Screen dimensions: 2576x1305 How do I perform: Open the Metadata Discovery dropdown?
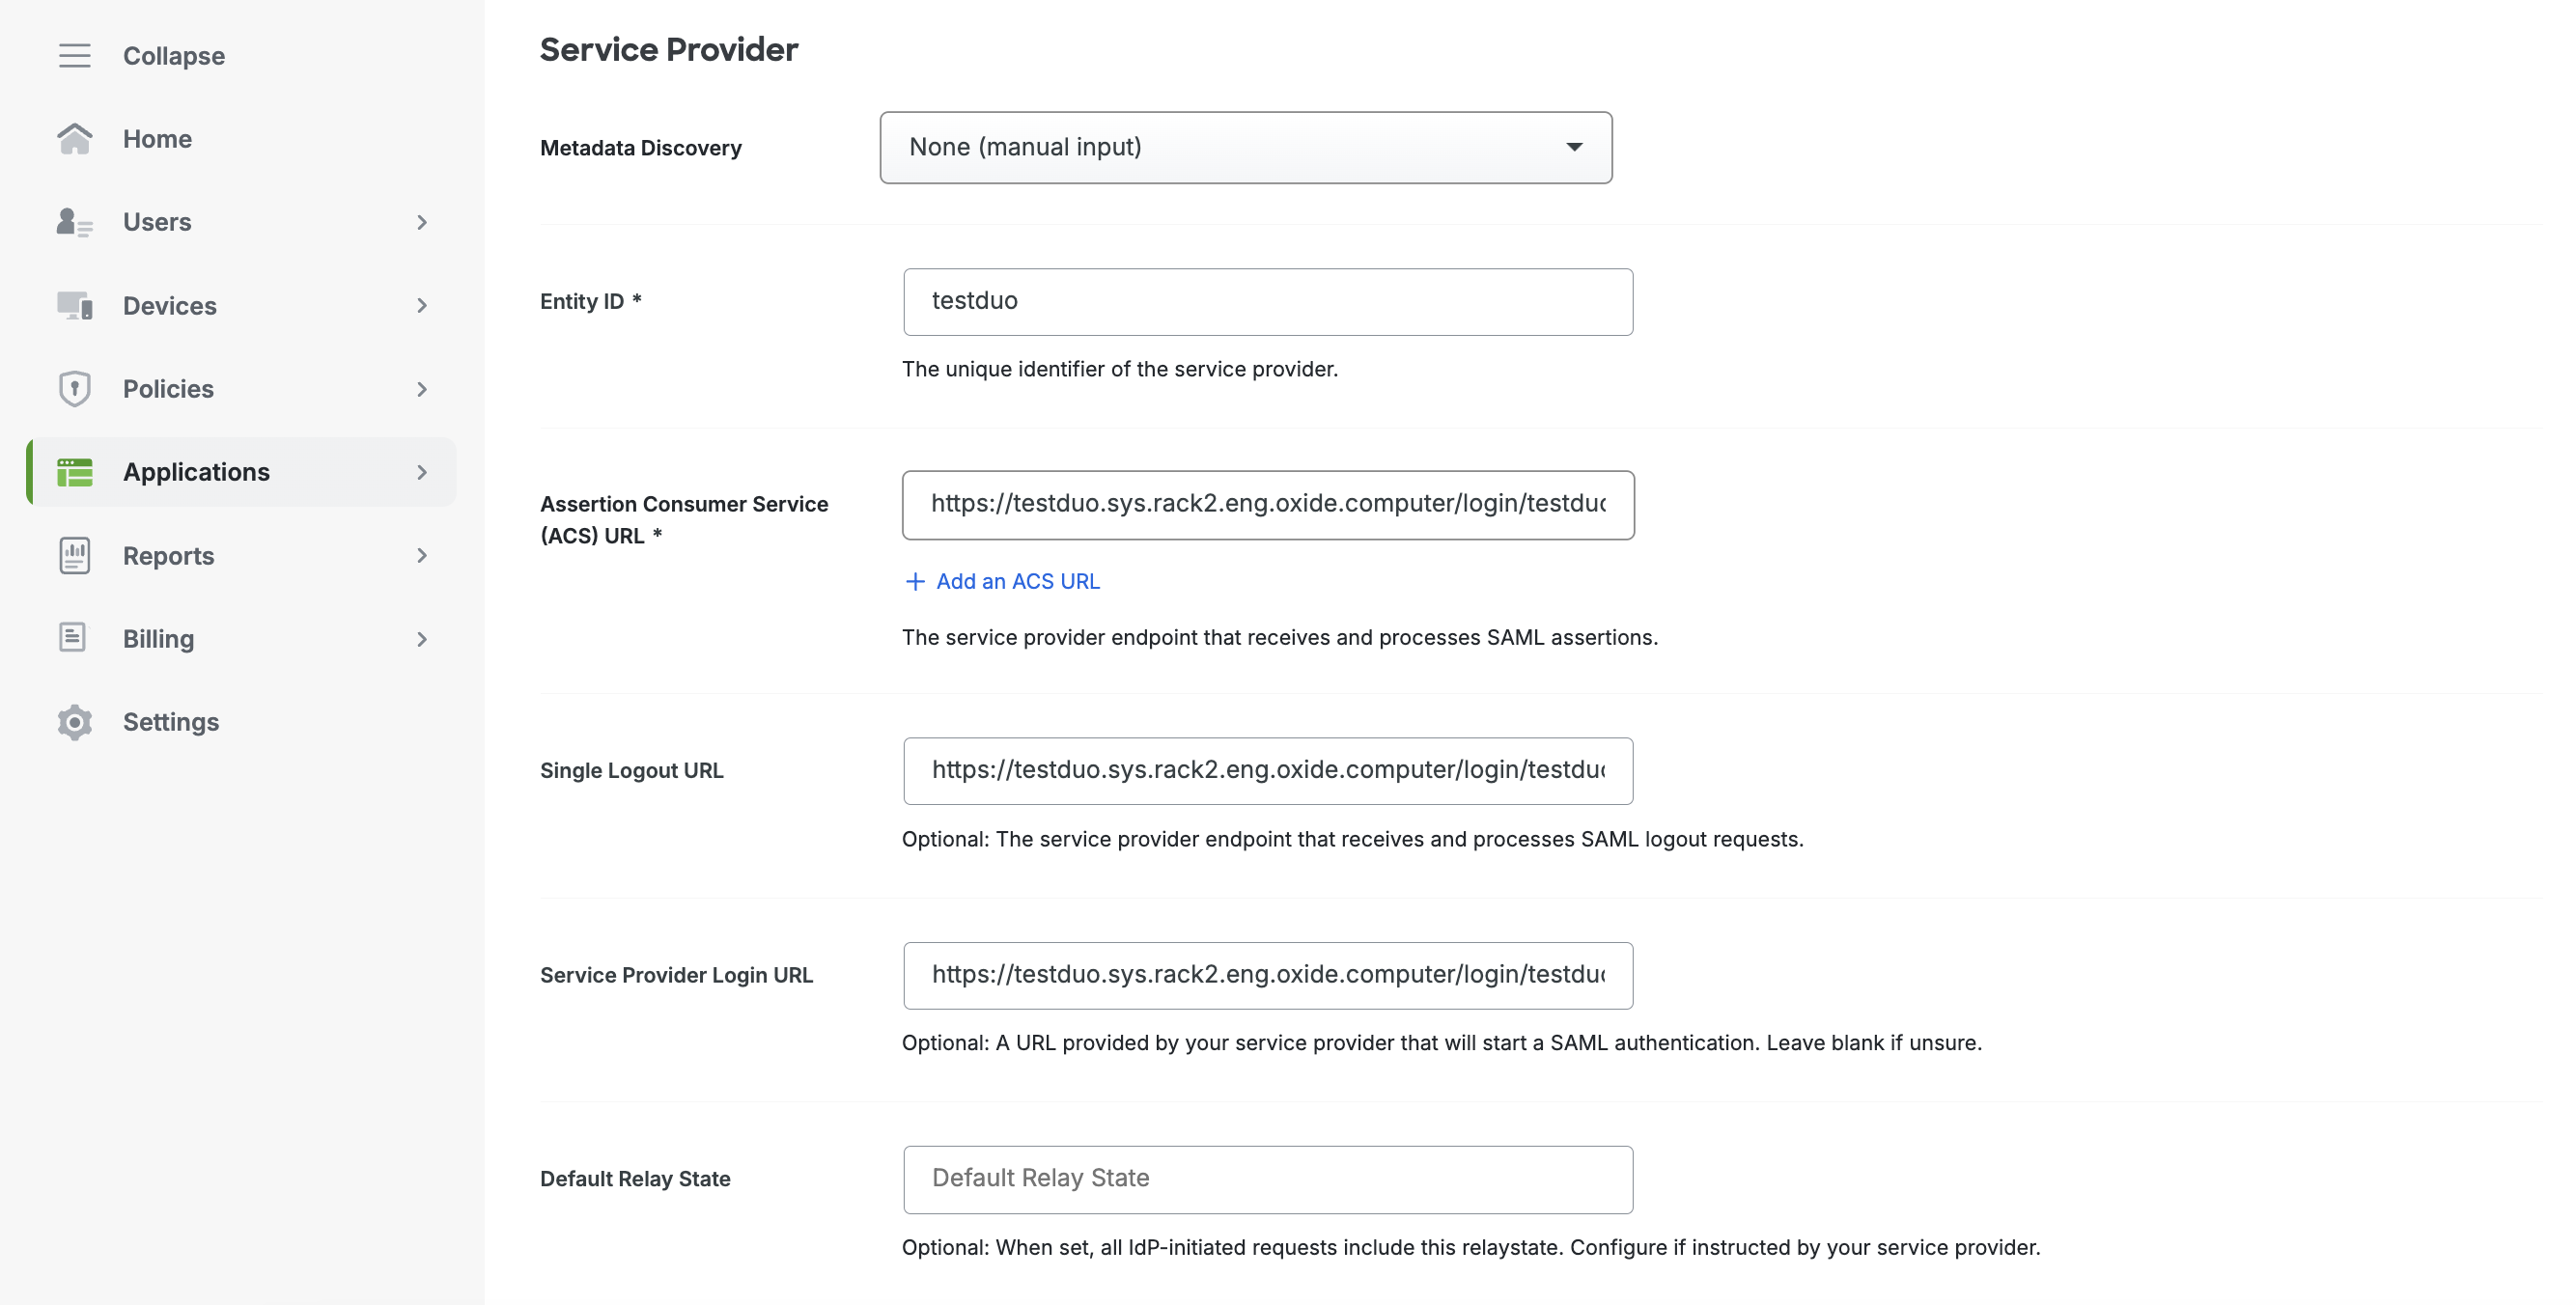[x=1246, y=147]
